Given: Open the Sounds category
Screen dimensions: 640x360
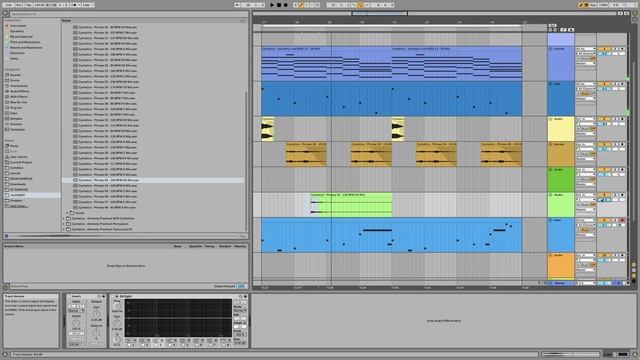Looking at the screenshot, I should click(x=16, y=75).
